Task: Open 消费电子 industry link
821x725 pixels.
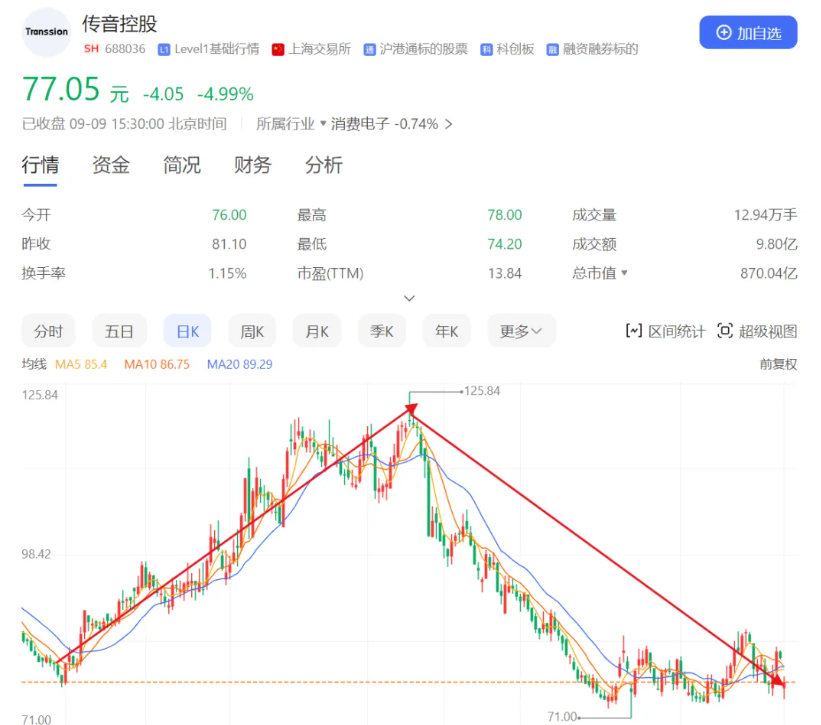Action: tap(360, 124)
